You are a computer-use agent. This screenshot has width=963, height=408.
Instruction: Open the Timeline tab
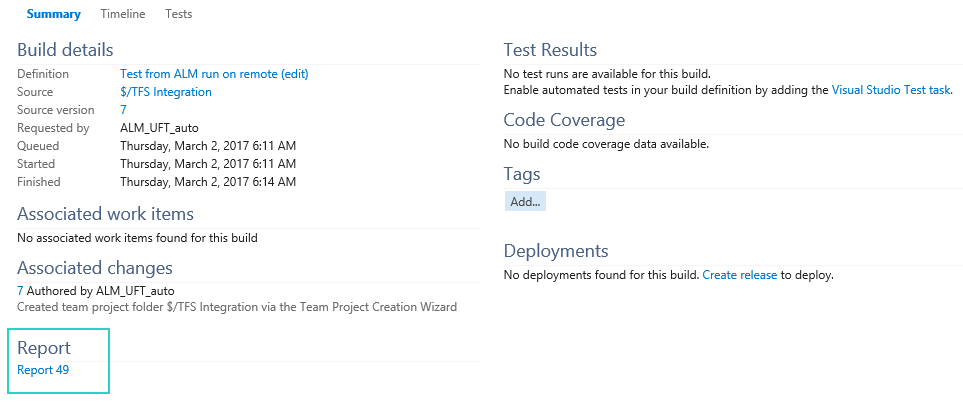(123, 14)
